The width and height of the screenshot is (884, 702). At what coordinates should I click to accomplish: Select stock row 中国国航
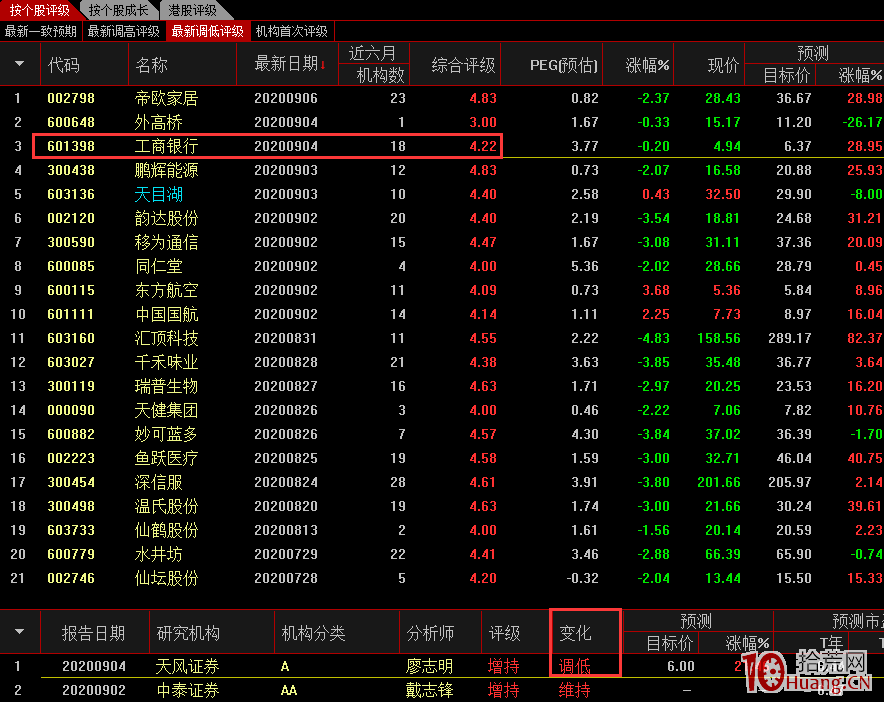pyautogui.click(x=442, y=314)
